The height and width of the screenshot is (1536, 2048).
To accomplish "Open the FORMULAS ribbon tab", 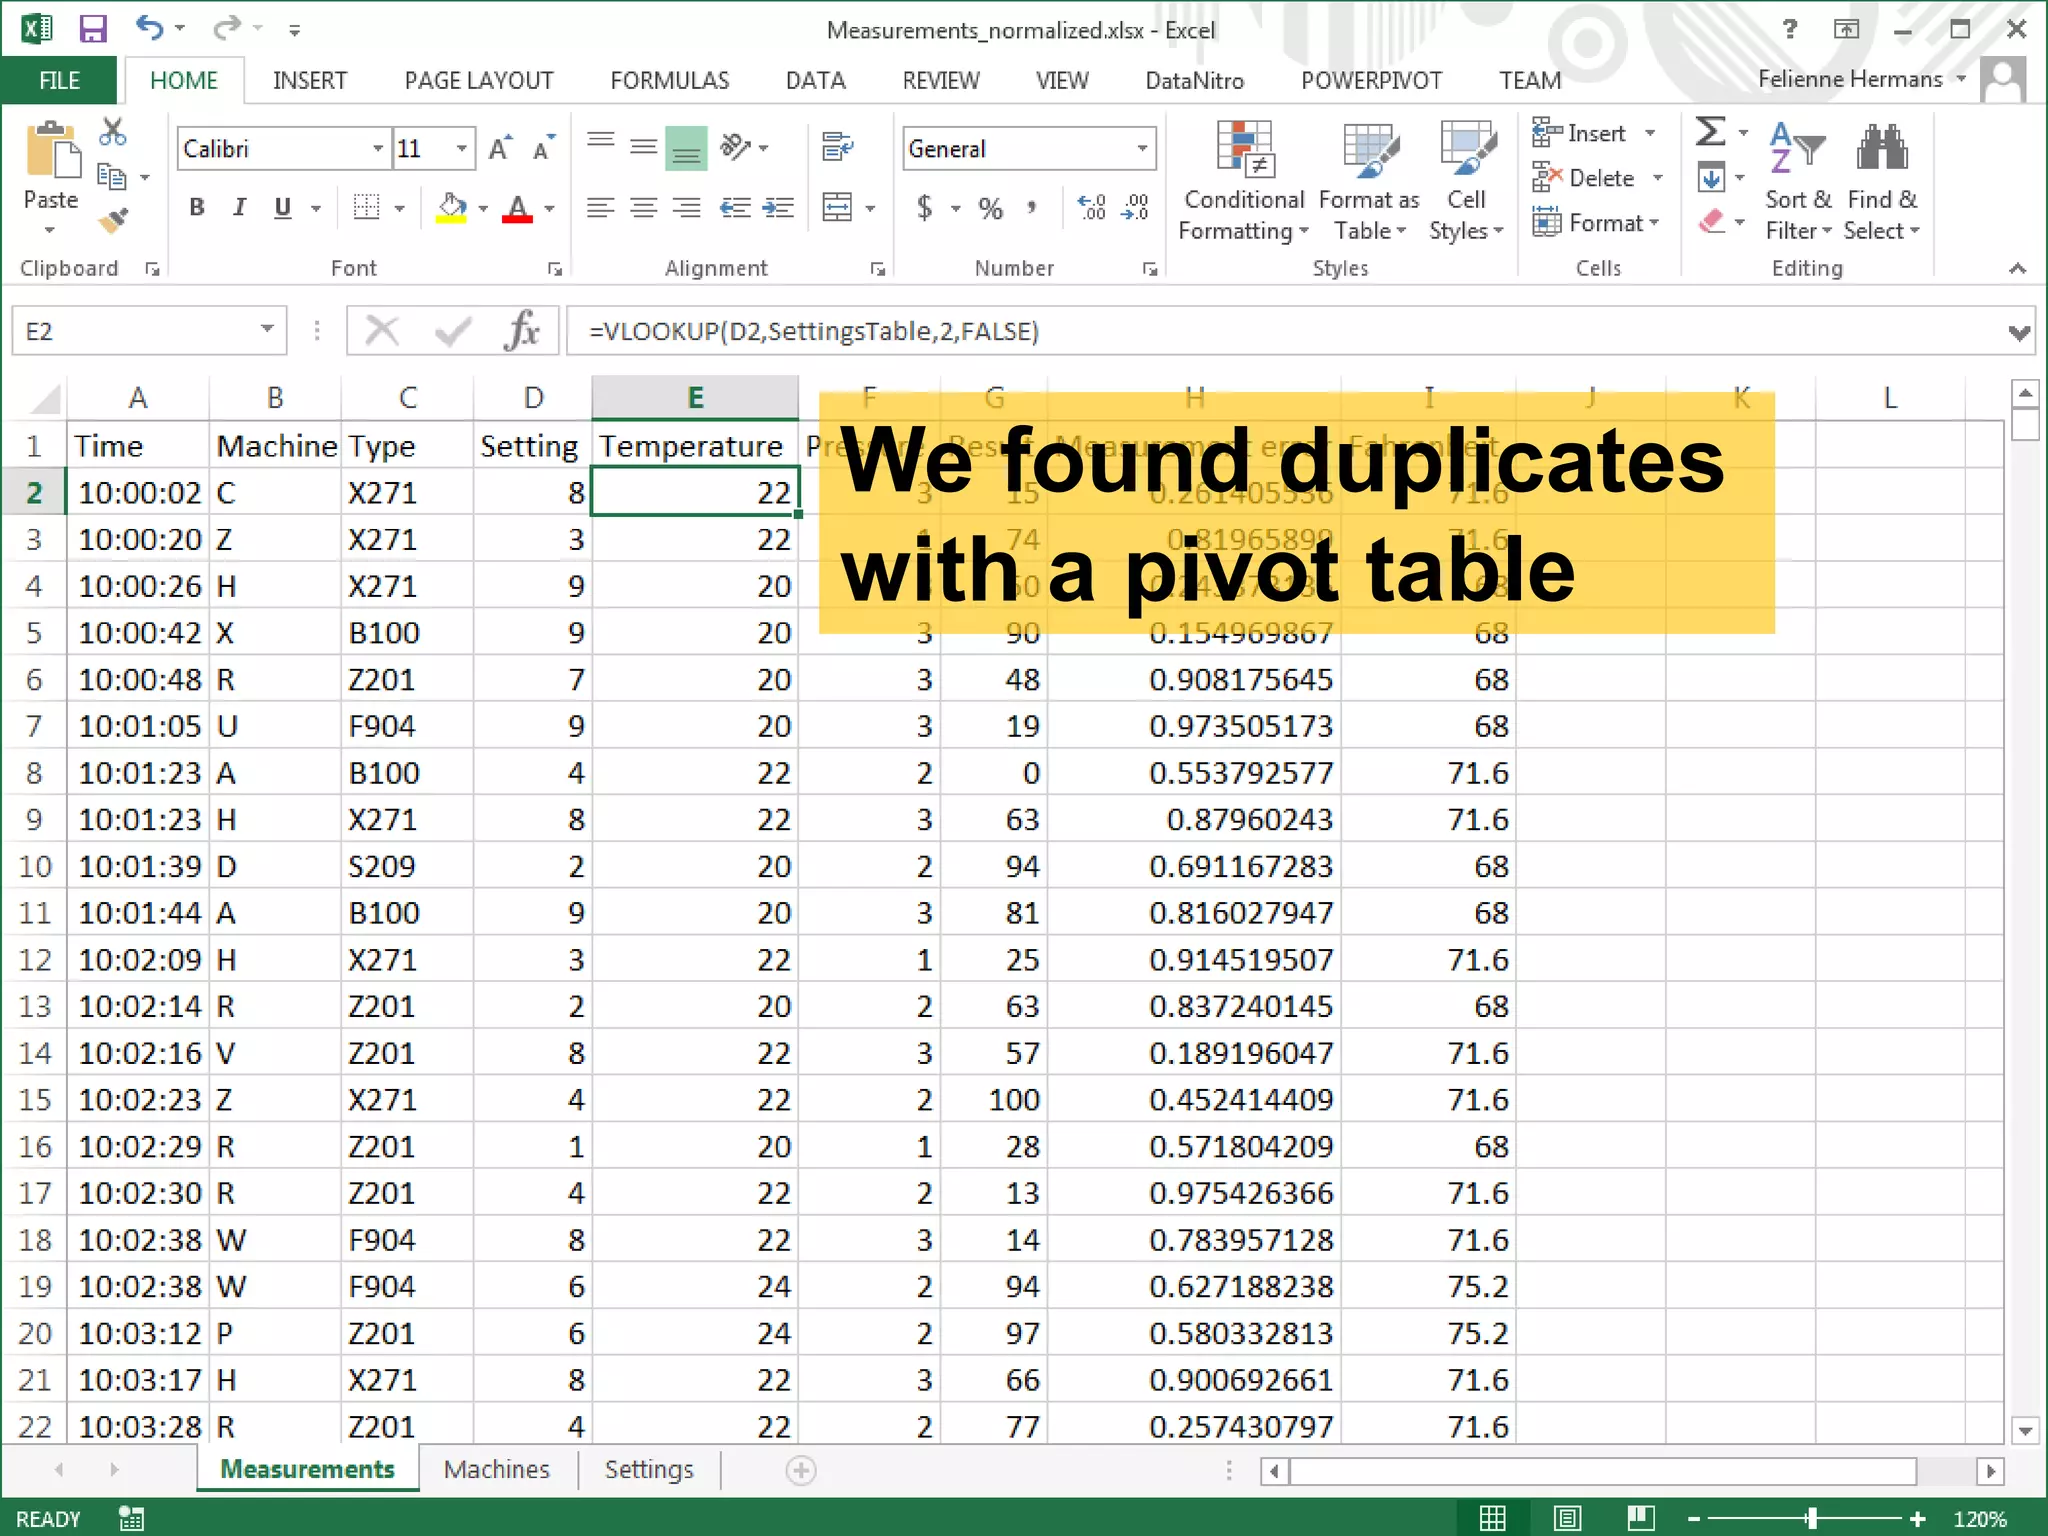I will pyautogui.click(x=669, y=80).
